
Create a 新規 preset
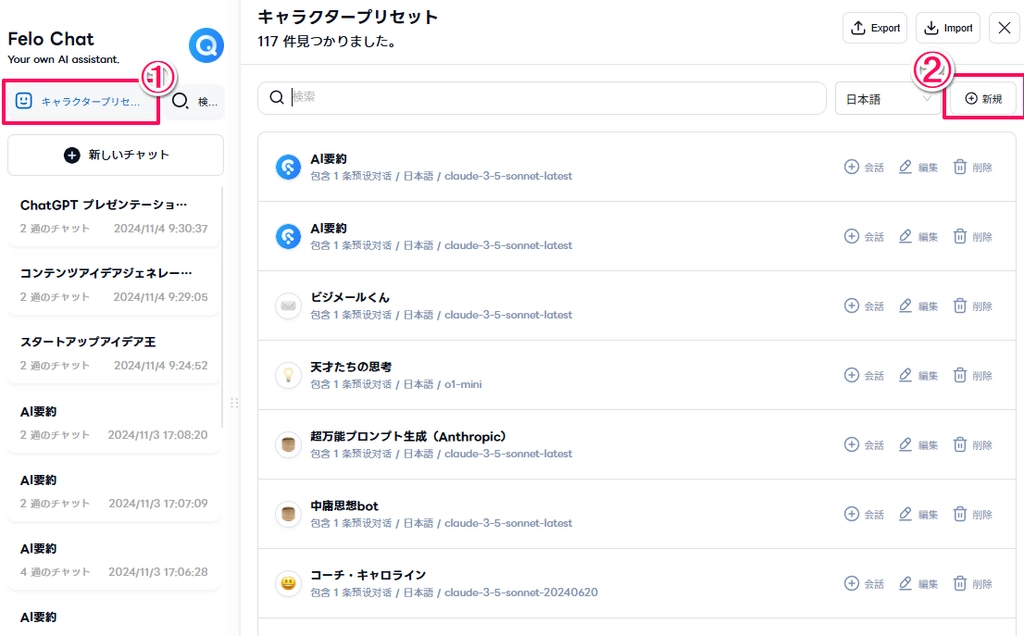[x=983, y=99]
